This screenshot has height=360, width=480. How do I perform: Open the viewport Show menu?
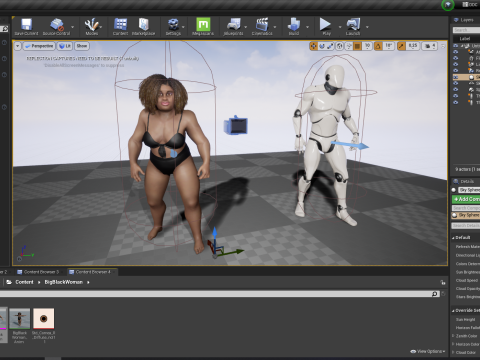[82, 46]
